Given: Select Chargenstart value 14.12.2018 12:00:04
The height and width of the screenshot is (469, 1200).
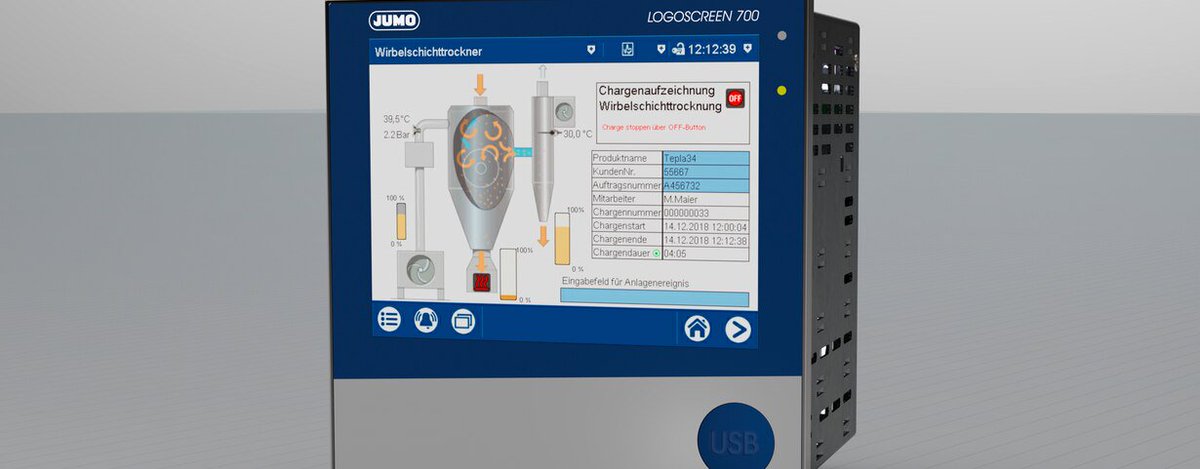Looking at the screenshot, I should point(705,227).
